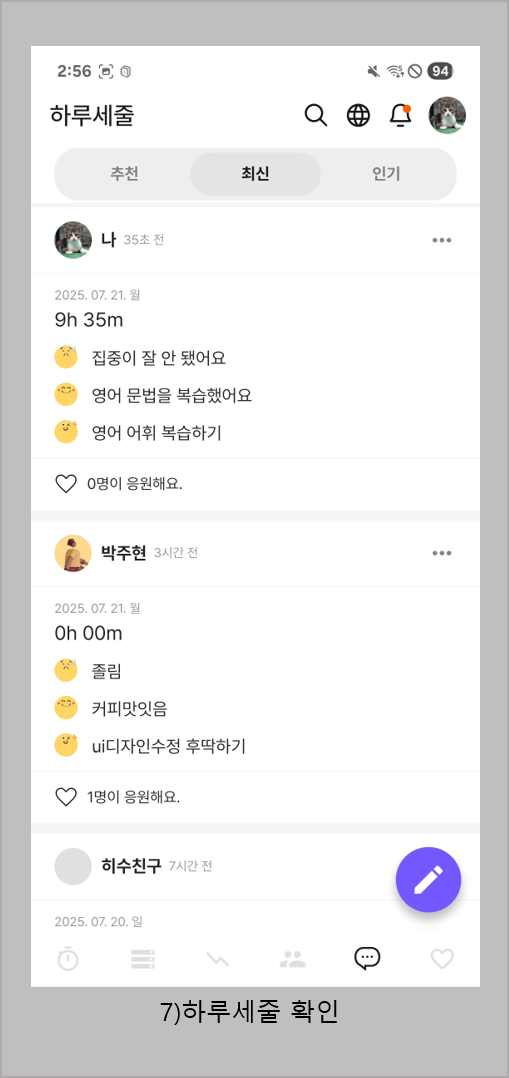This screenshot has height=1078, width=509.
Task: Open the list planner icon in bottom bar
Action: [x=143, y=959]
